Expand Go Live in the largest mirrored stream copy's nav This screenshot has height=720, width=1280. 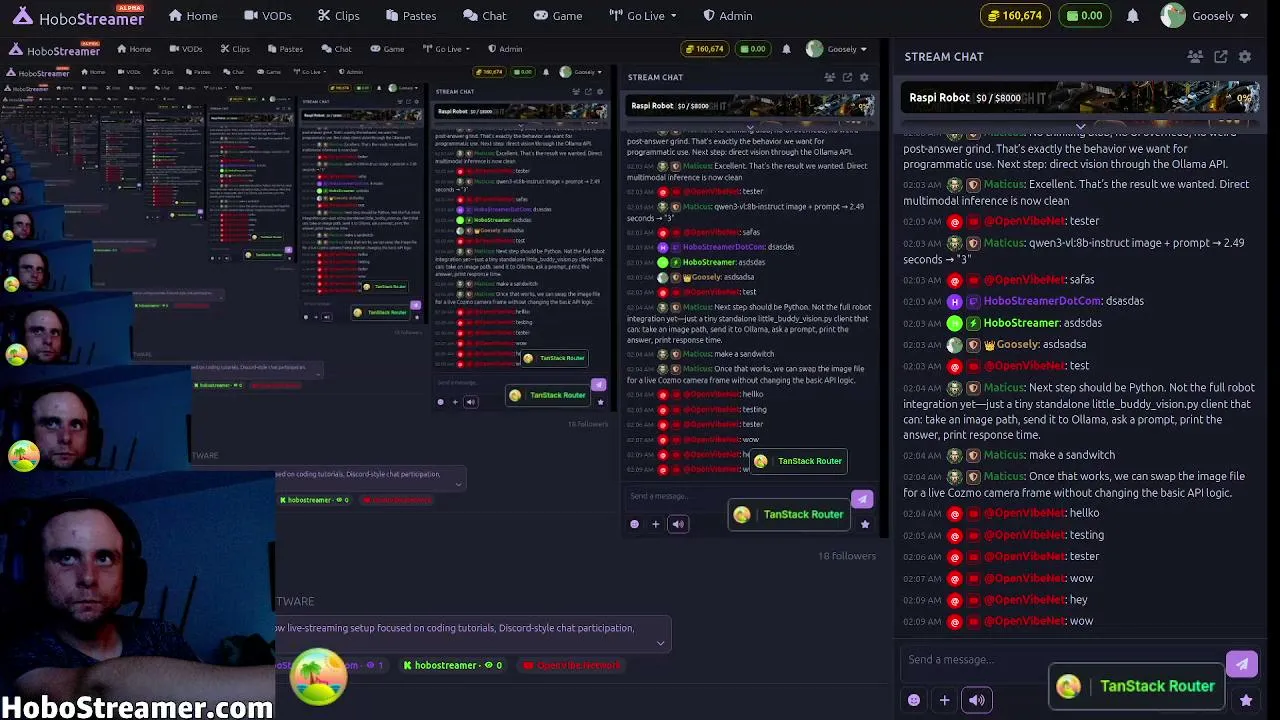tap(445, 49)
